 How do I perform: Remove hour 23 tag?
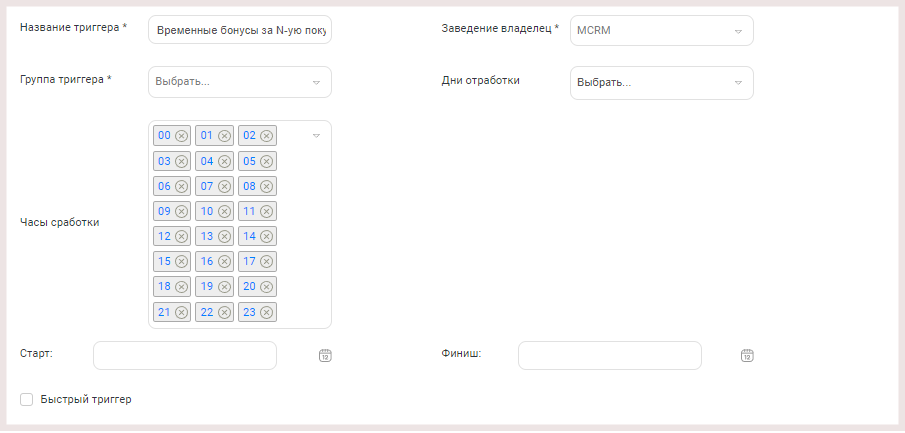pyautogui.click(x=266, y=312)
